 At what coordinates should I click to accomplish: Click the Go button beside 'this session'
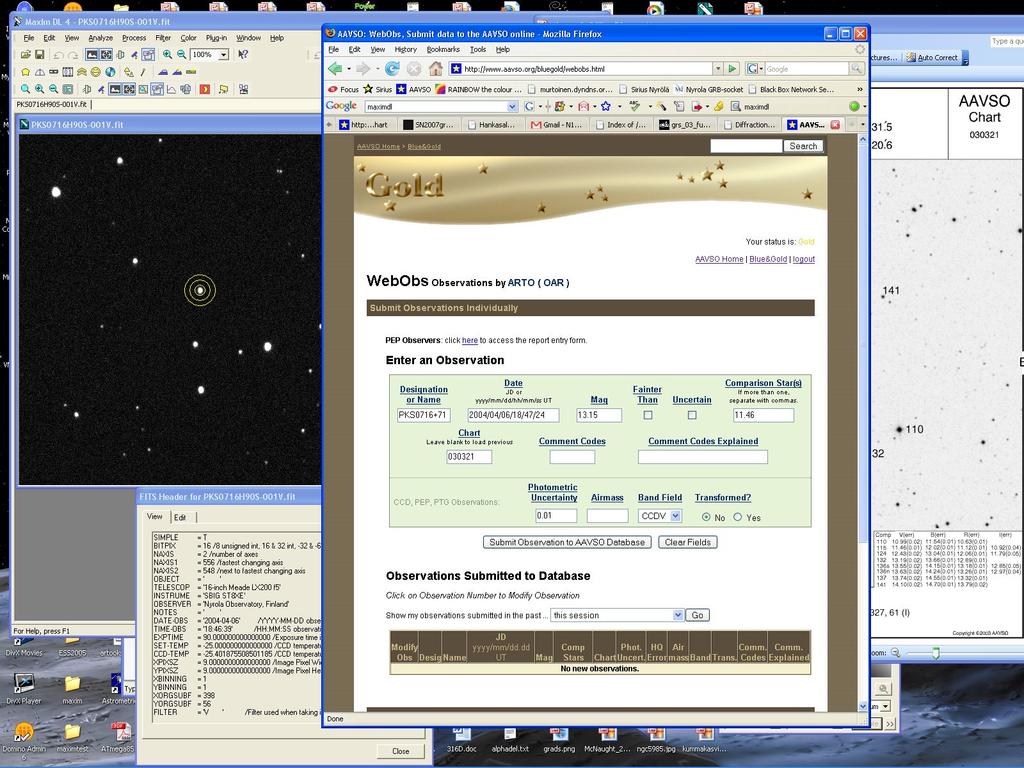click(697, 615)
